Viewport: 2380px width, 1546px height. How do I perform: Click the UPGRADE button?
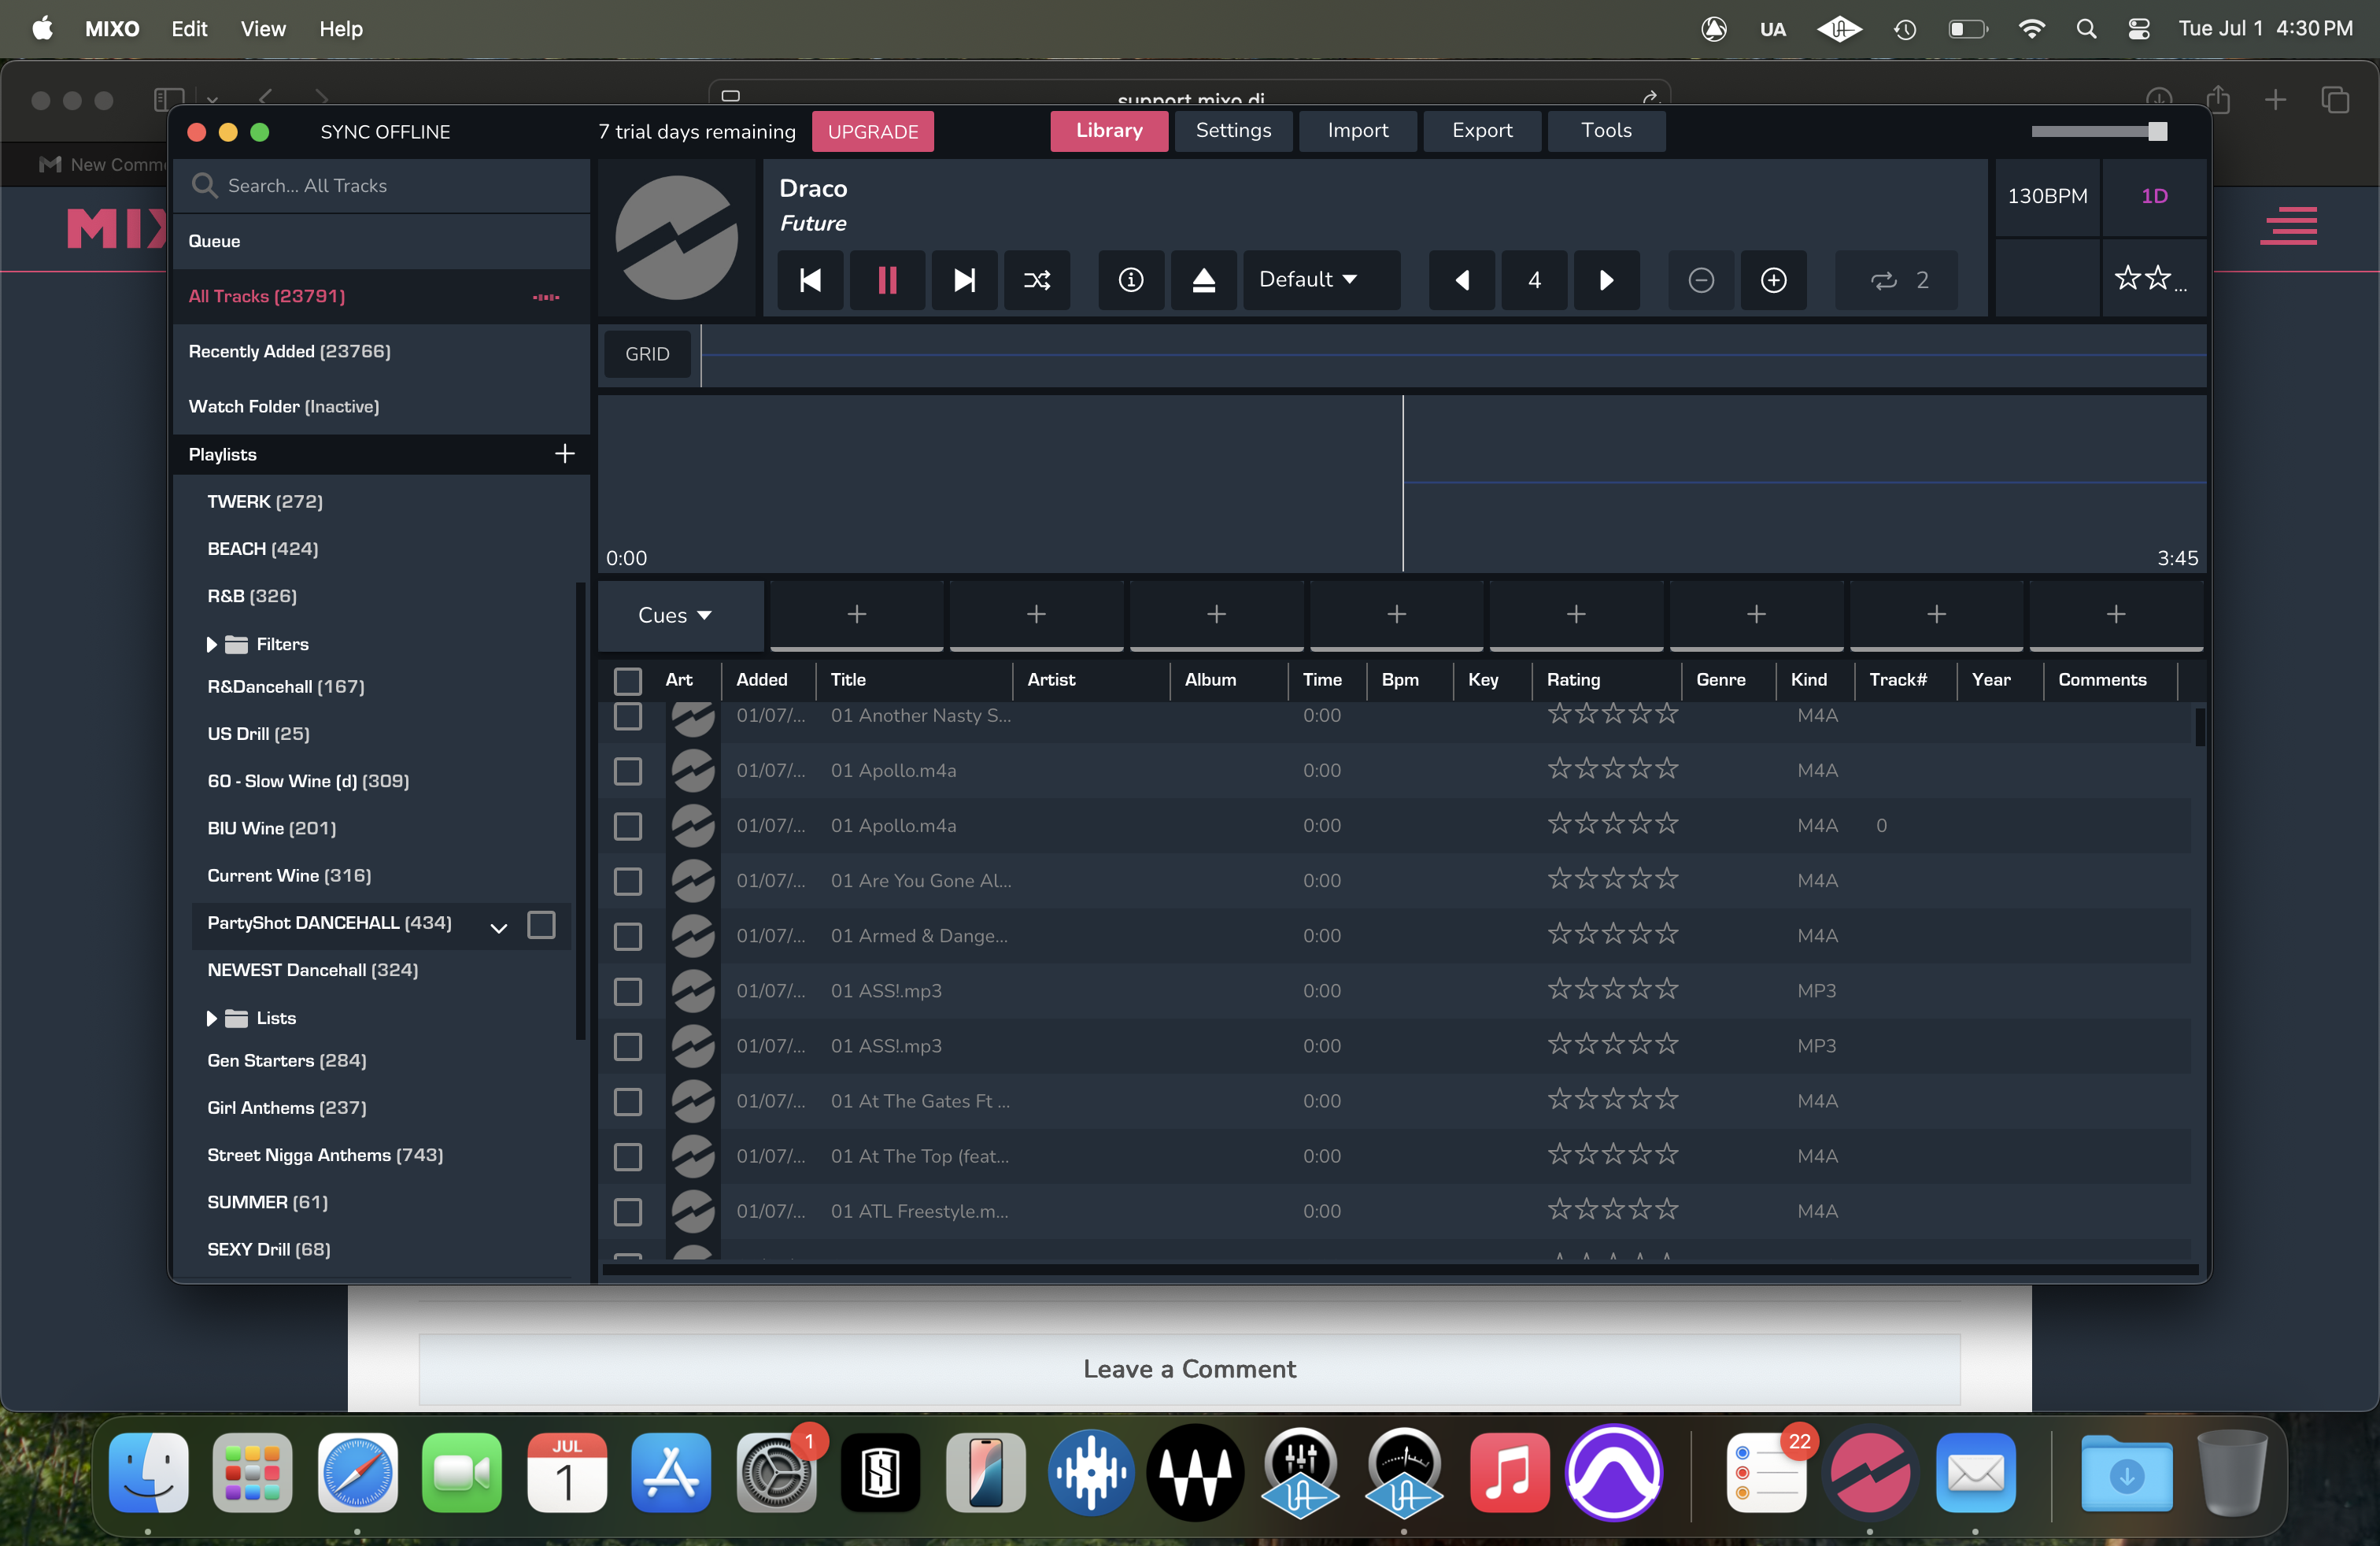click(x=872, y=132)
